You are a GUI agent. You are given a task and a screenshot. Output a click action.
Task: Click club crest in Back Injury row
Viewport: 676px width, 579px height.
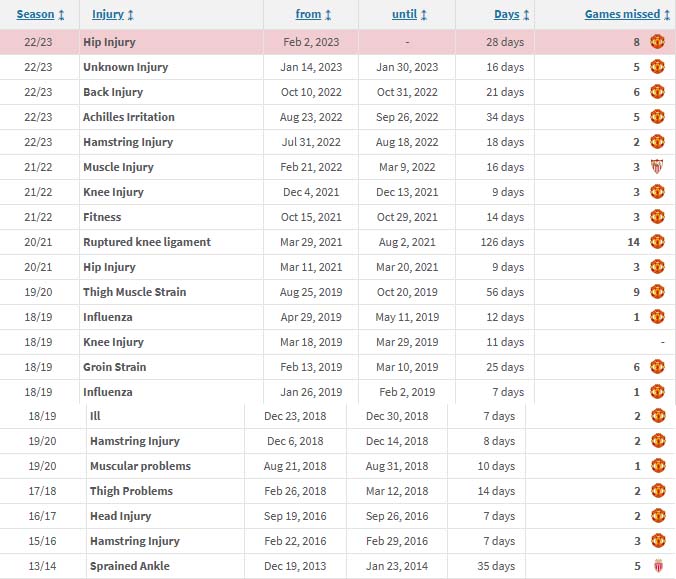coord(657,92)
